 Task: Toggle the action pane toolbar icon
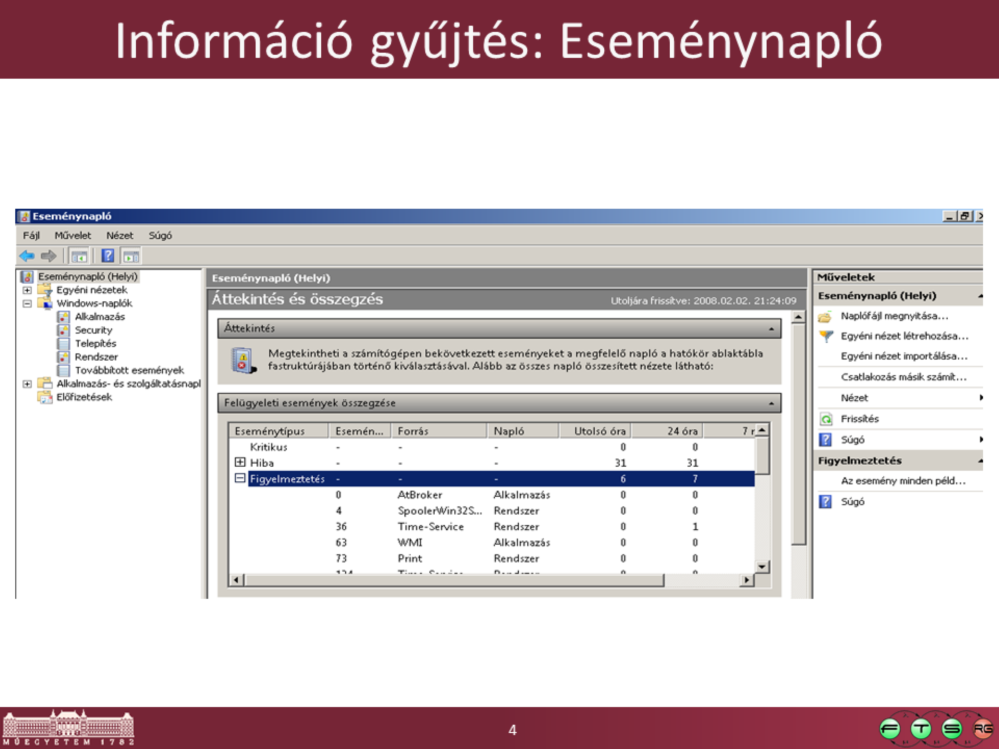click(x=131, y=256)
